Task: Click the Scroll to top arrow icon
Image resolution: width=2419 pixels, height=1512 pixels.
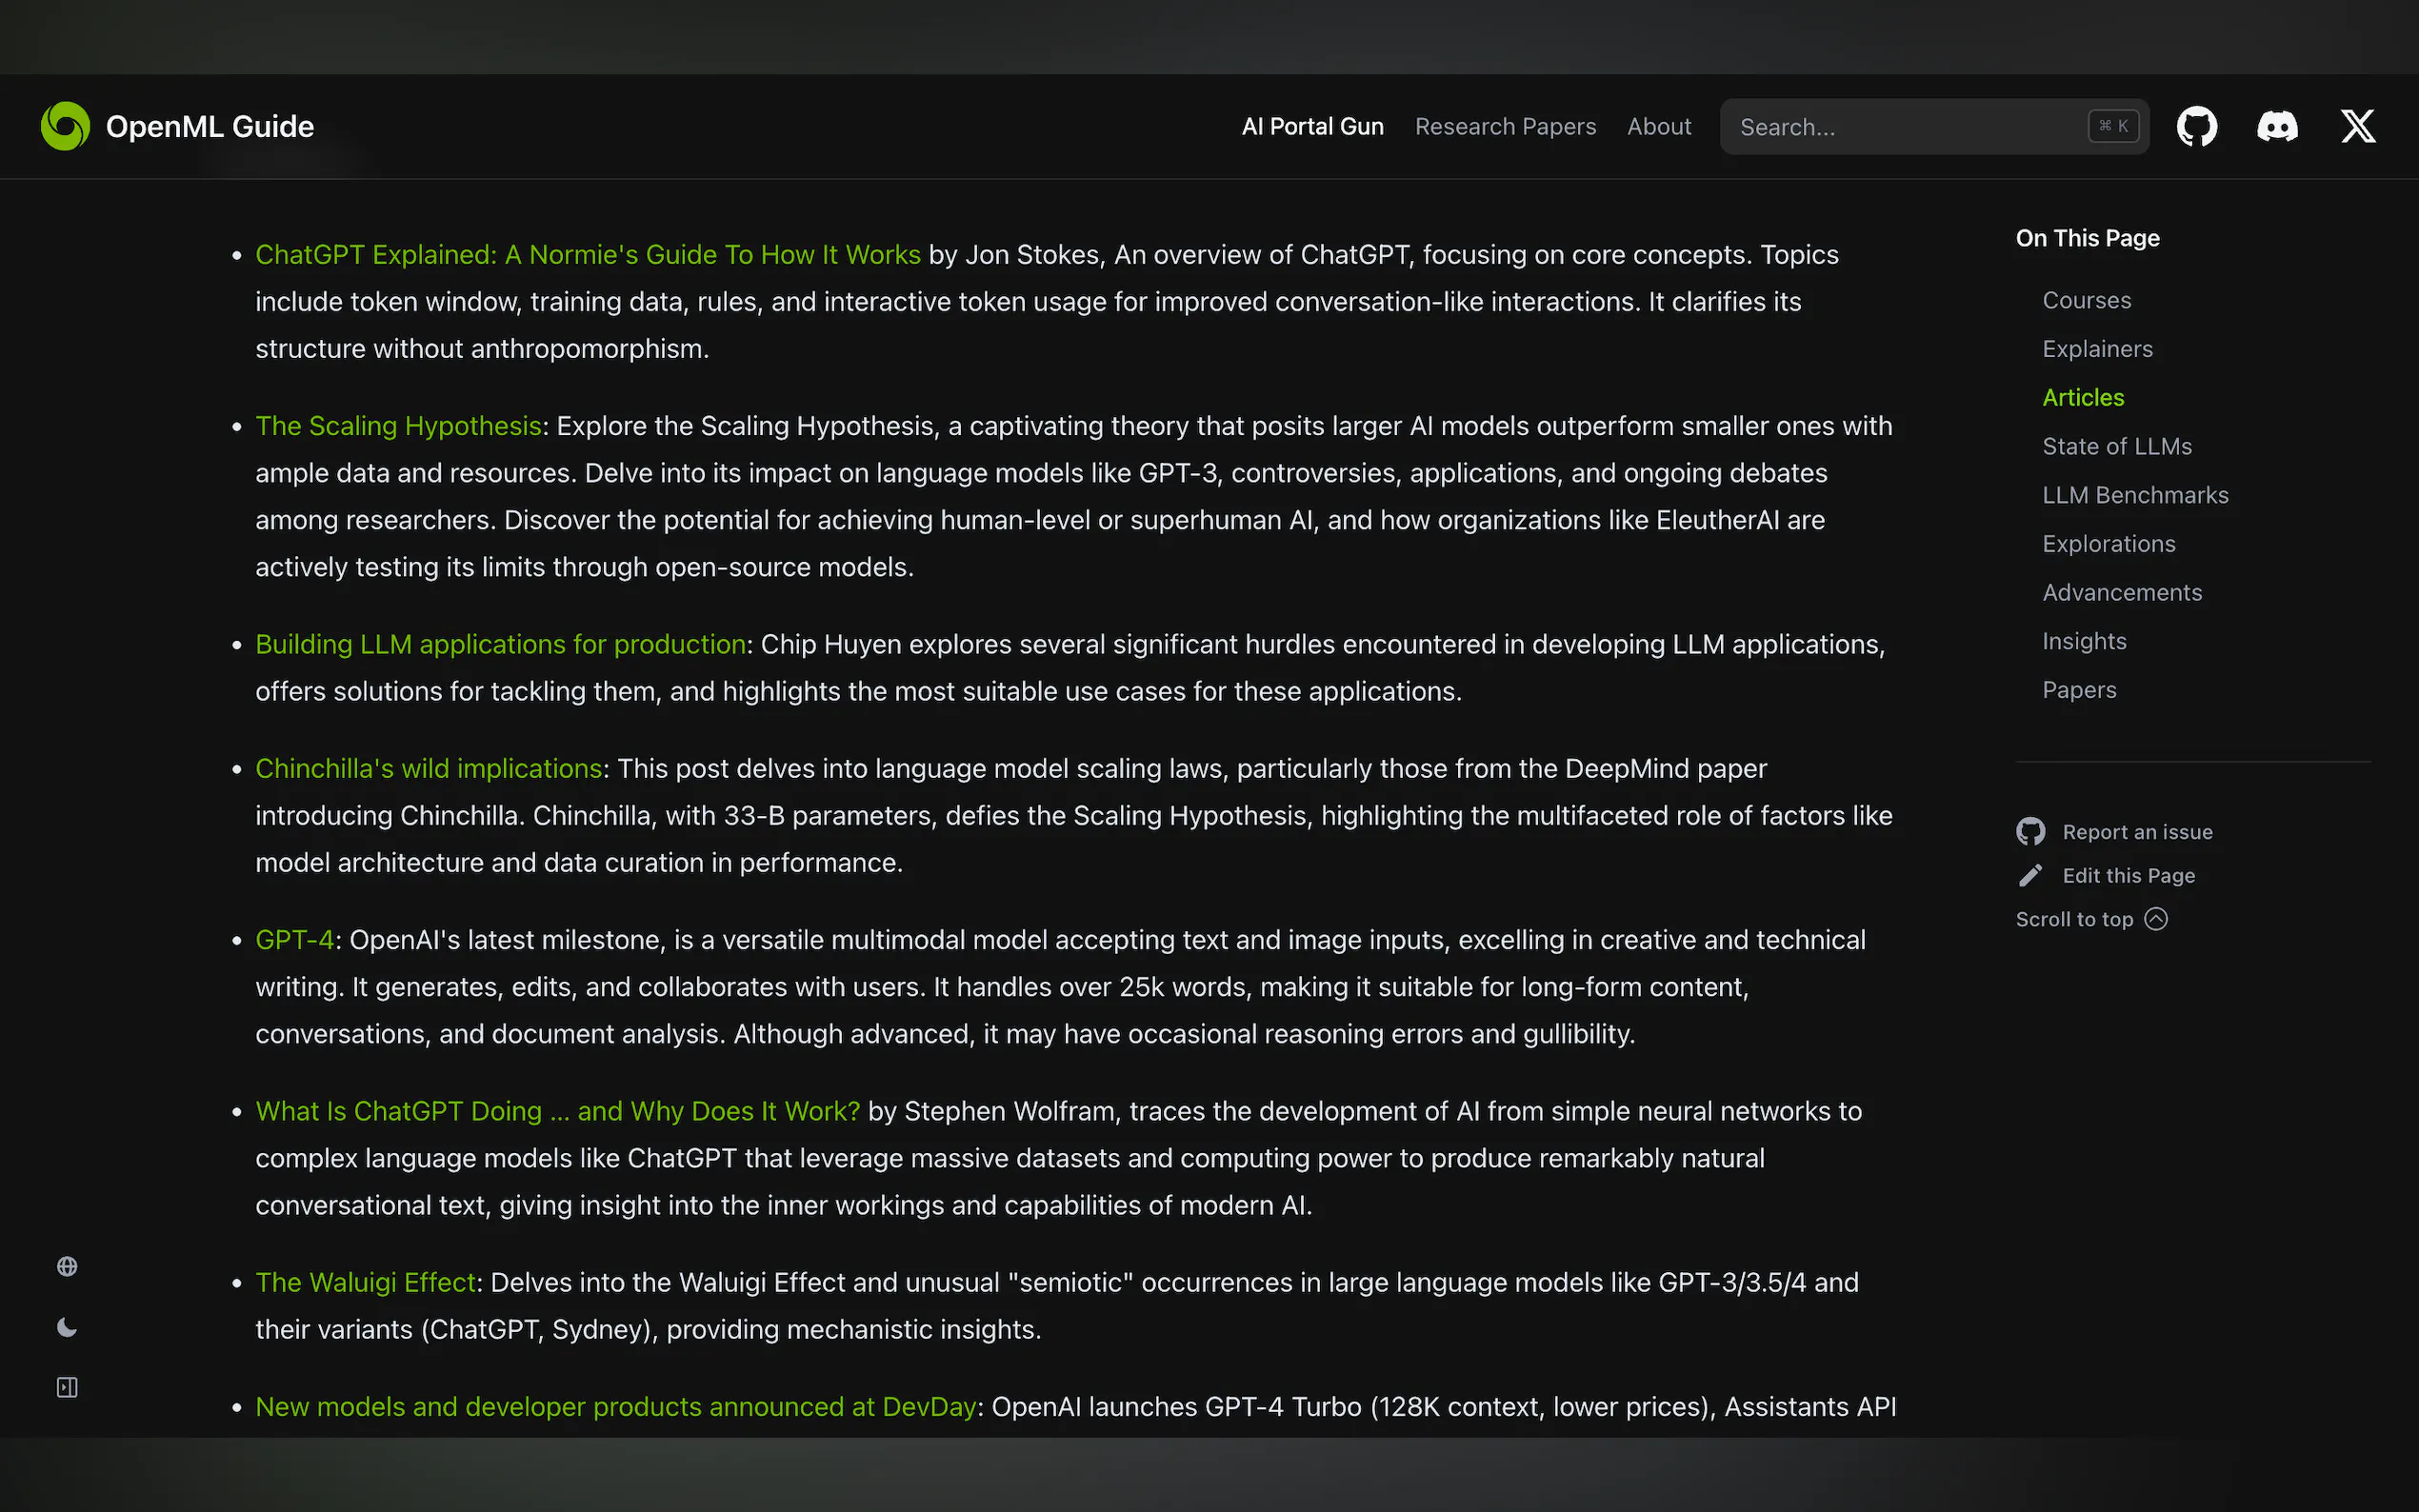Action: tap(2156, 919)
